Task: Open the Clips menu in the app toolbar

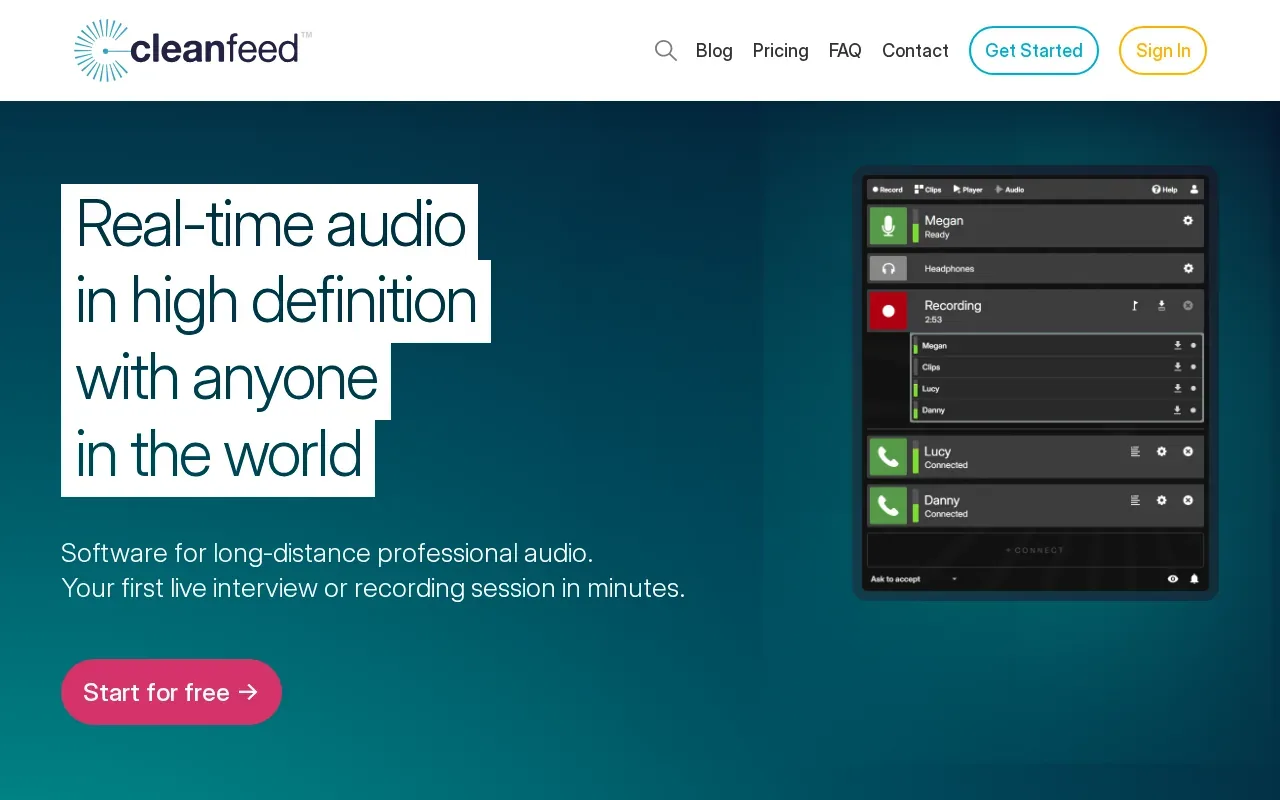Action: [928, 189]
